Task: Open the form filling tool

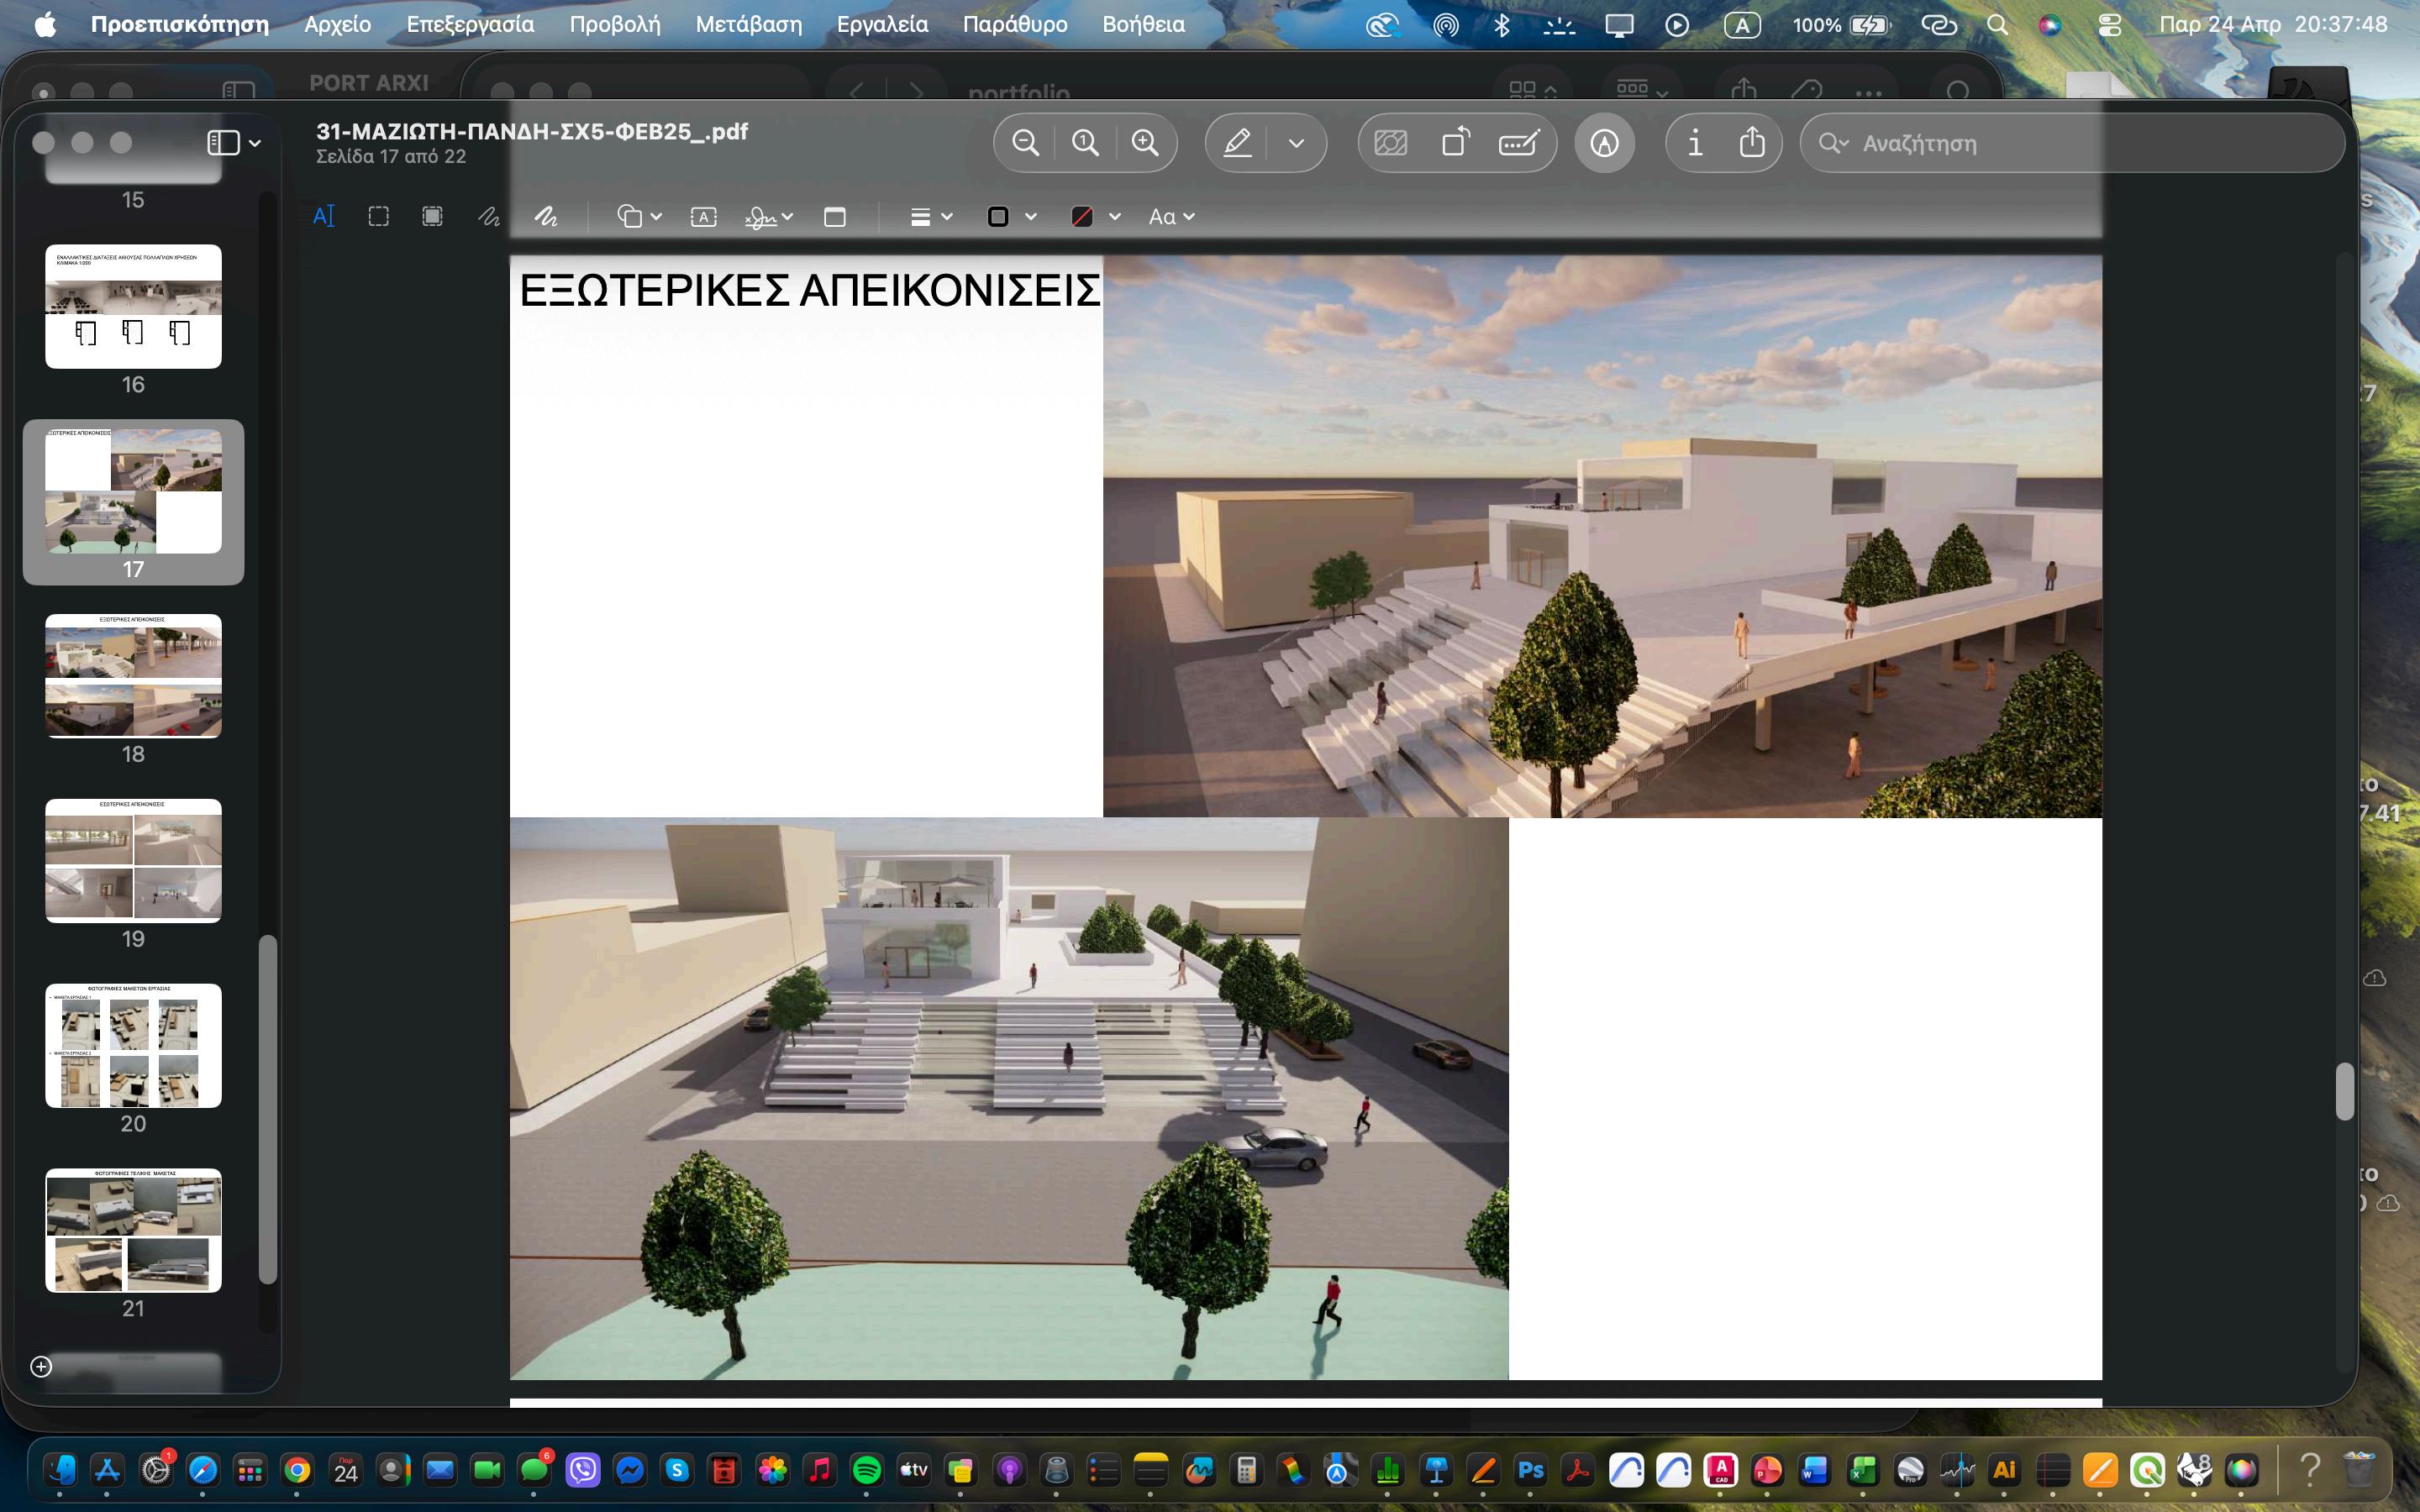Action: pos(1519,143)
